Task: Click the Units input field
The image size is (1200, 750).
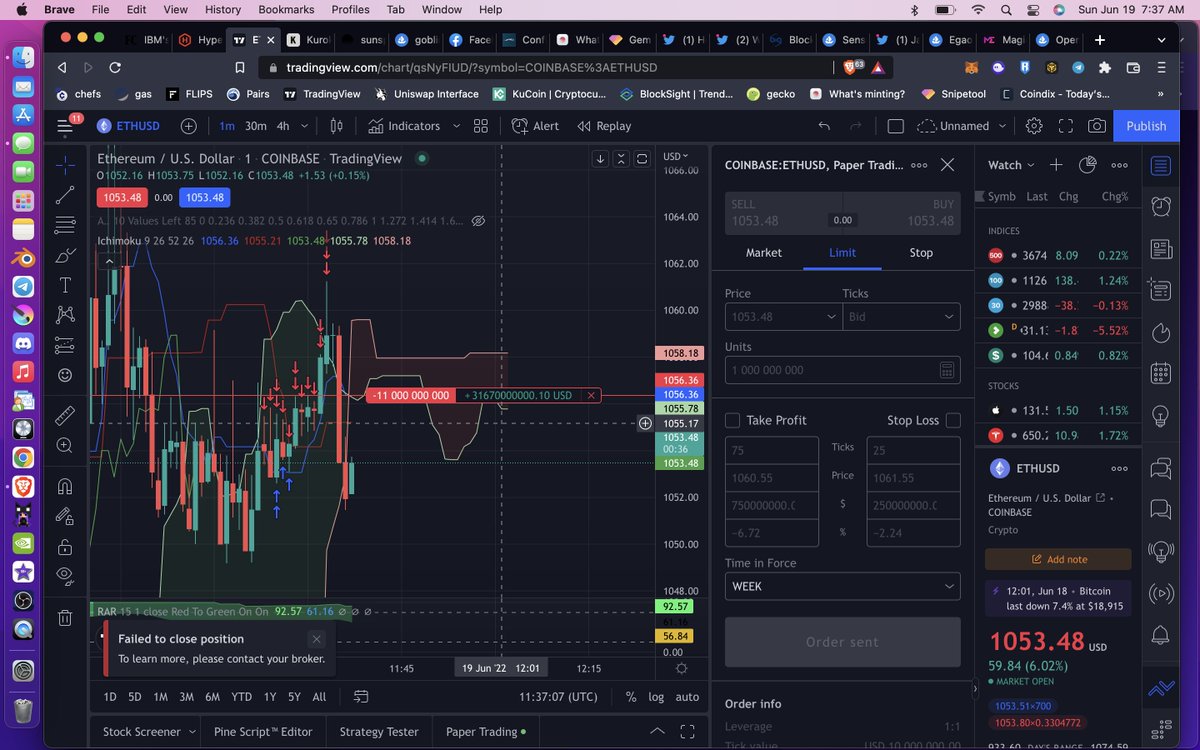Action: (842, 370)
